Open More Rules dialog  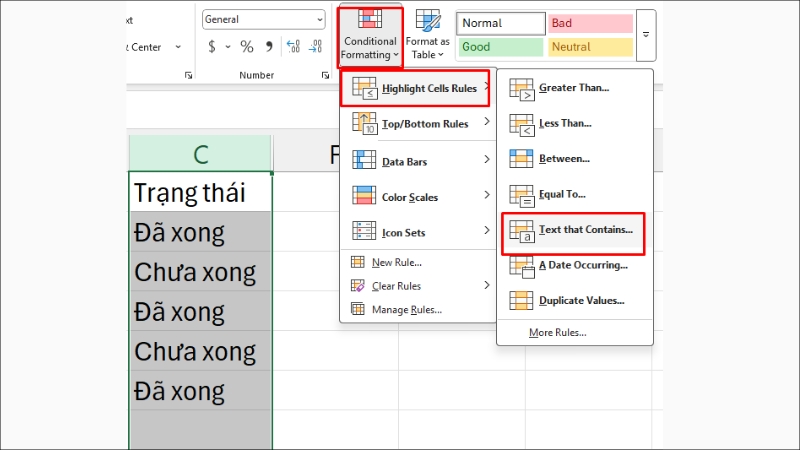[574, 333]
